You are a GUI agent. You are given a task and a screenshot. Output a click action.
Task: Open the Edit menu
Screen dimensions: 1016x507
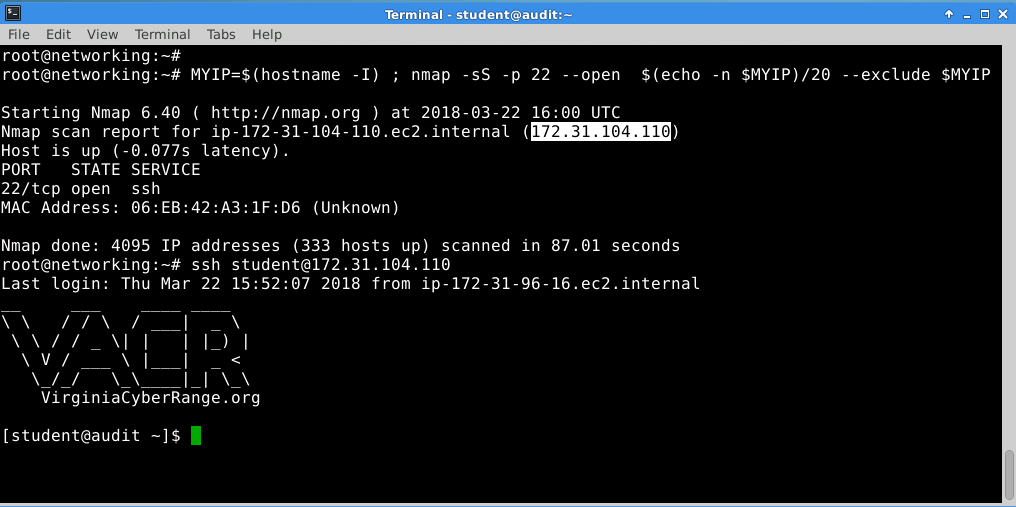click(58, 34)
